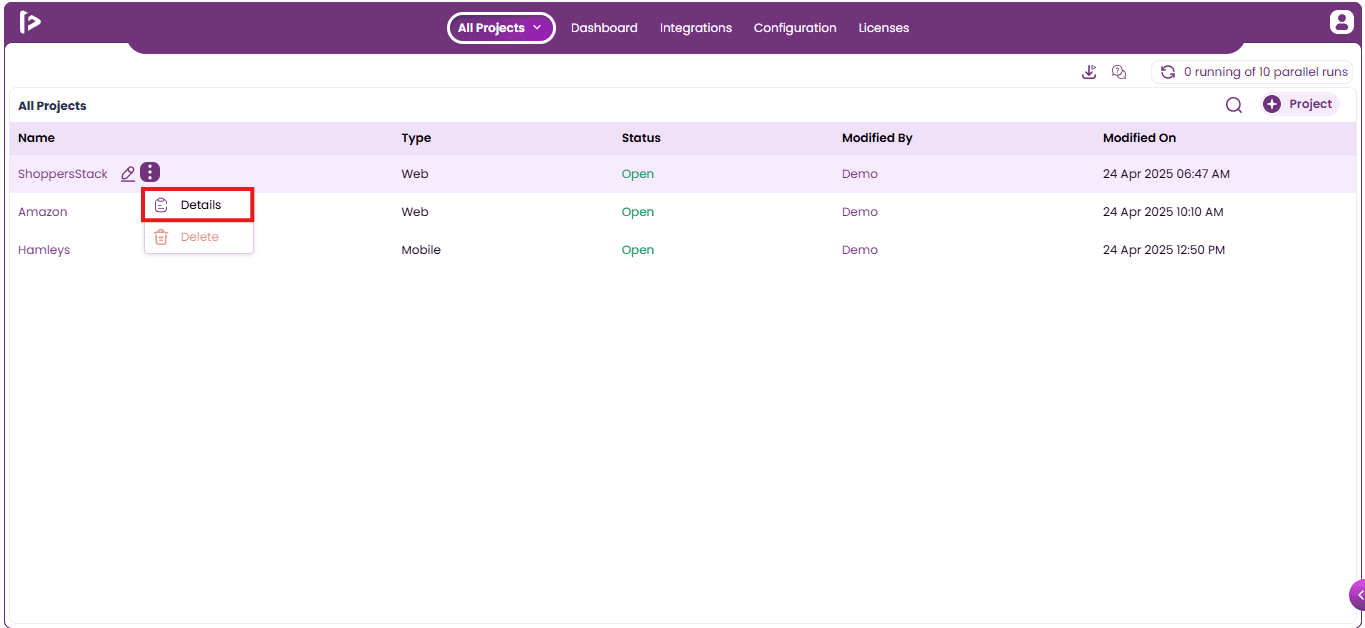Open the Amazon project link

(x=43, y=212)
